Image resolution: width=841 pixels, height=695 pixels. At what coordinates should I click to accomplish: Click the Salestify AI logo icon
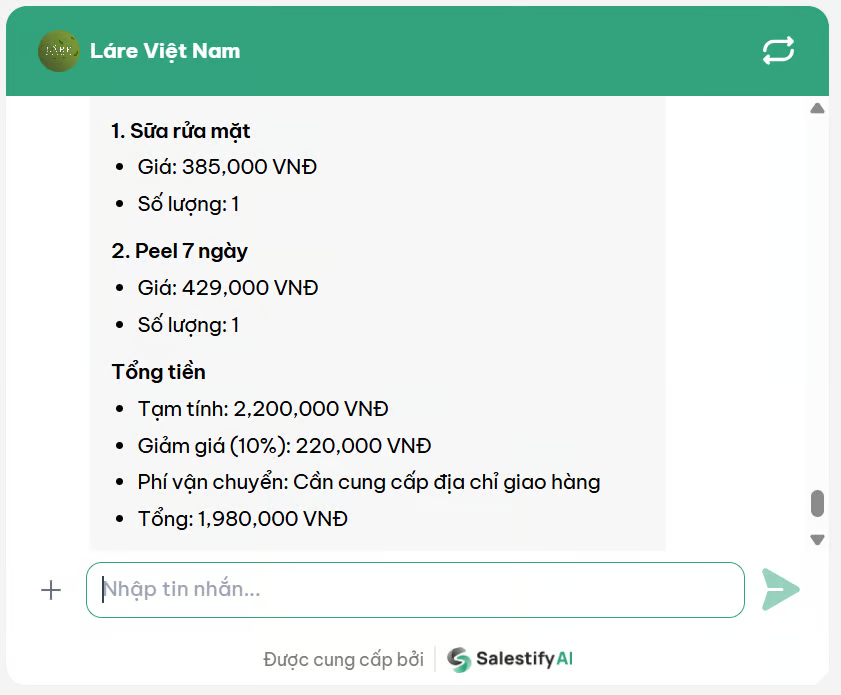(x=459, y=659)
